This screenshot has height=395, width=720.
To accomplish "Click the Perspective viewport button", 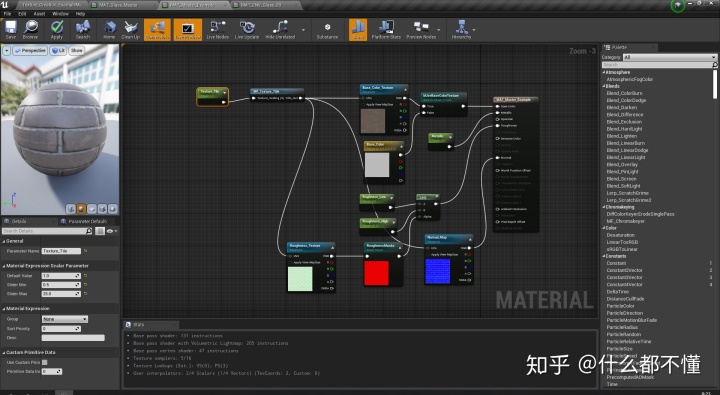I will [x=30, y=51].
